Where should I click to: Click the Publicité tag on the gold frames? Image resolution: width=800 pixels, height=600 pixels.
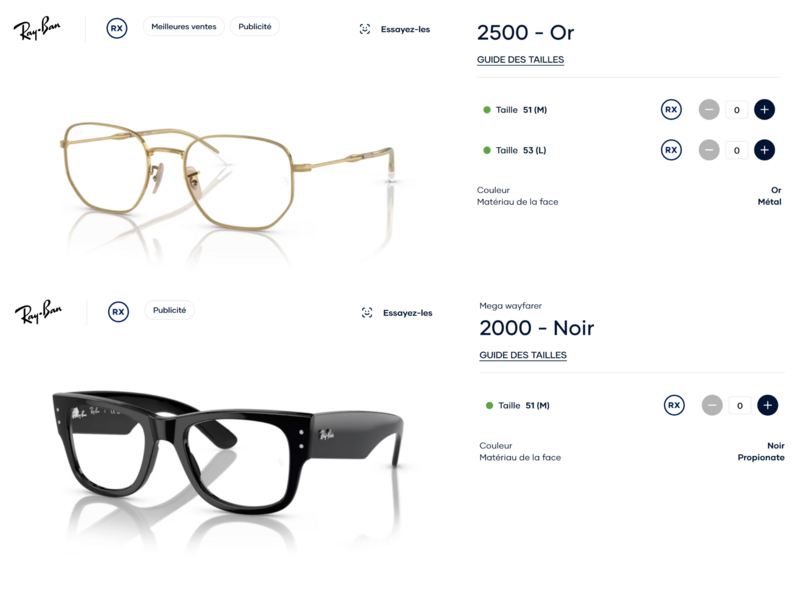click(255, 27)
